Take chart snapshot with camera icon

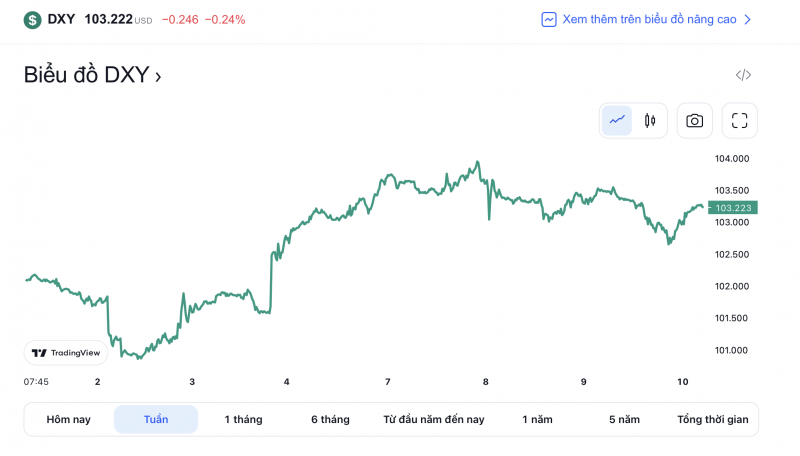[694, 121]
